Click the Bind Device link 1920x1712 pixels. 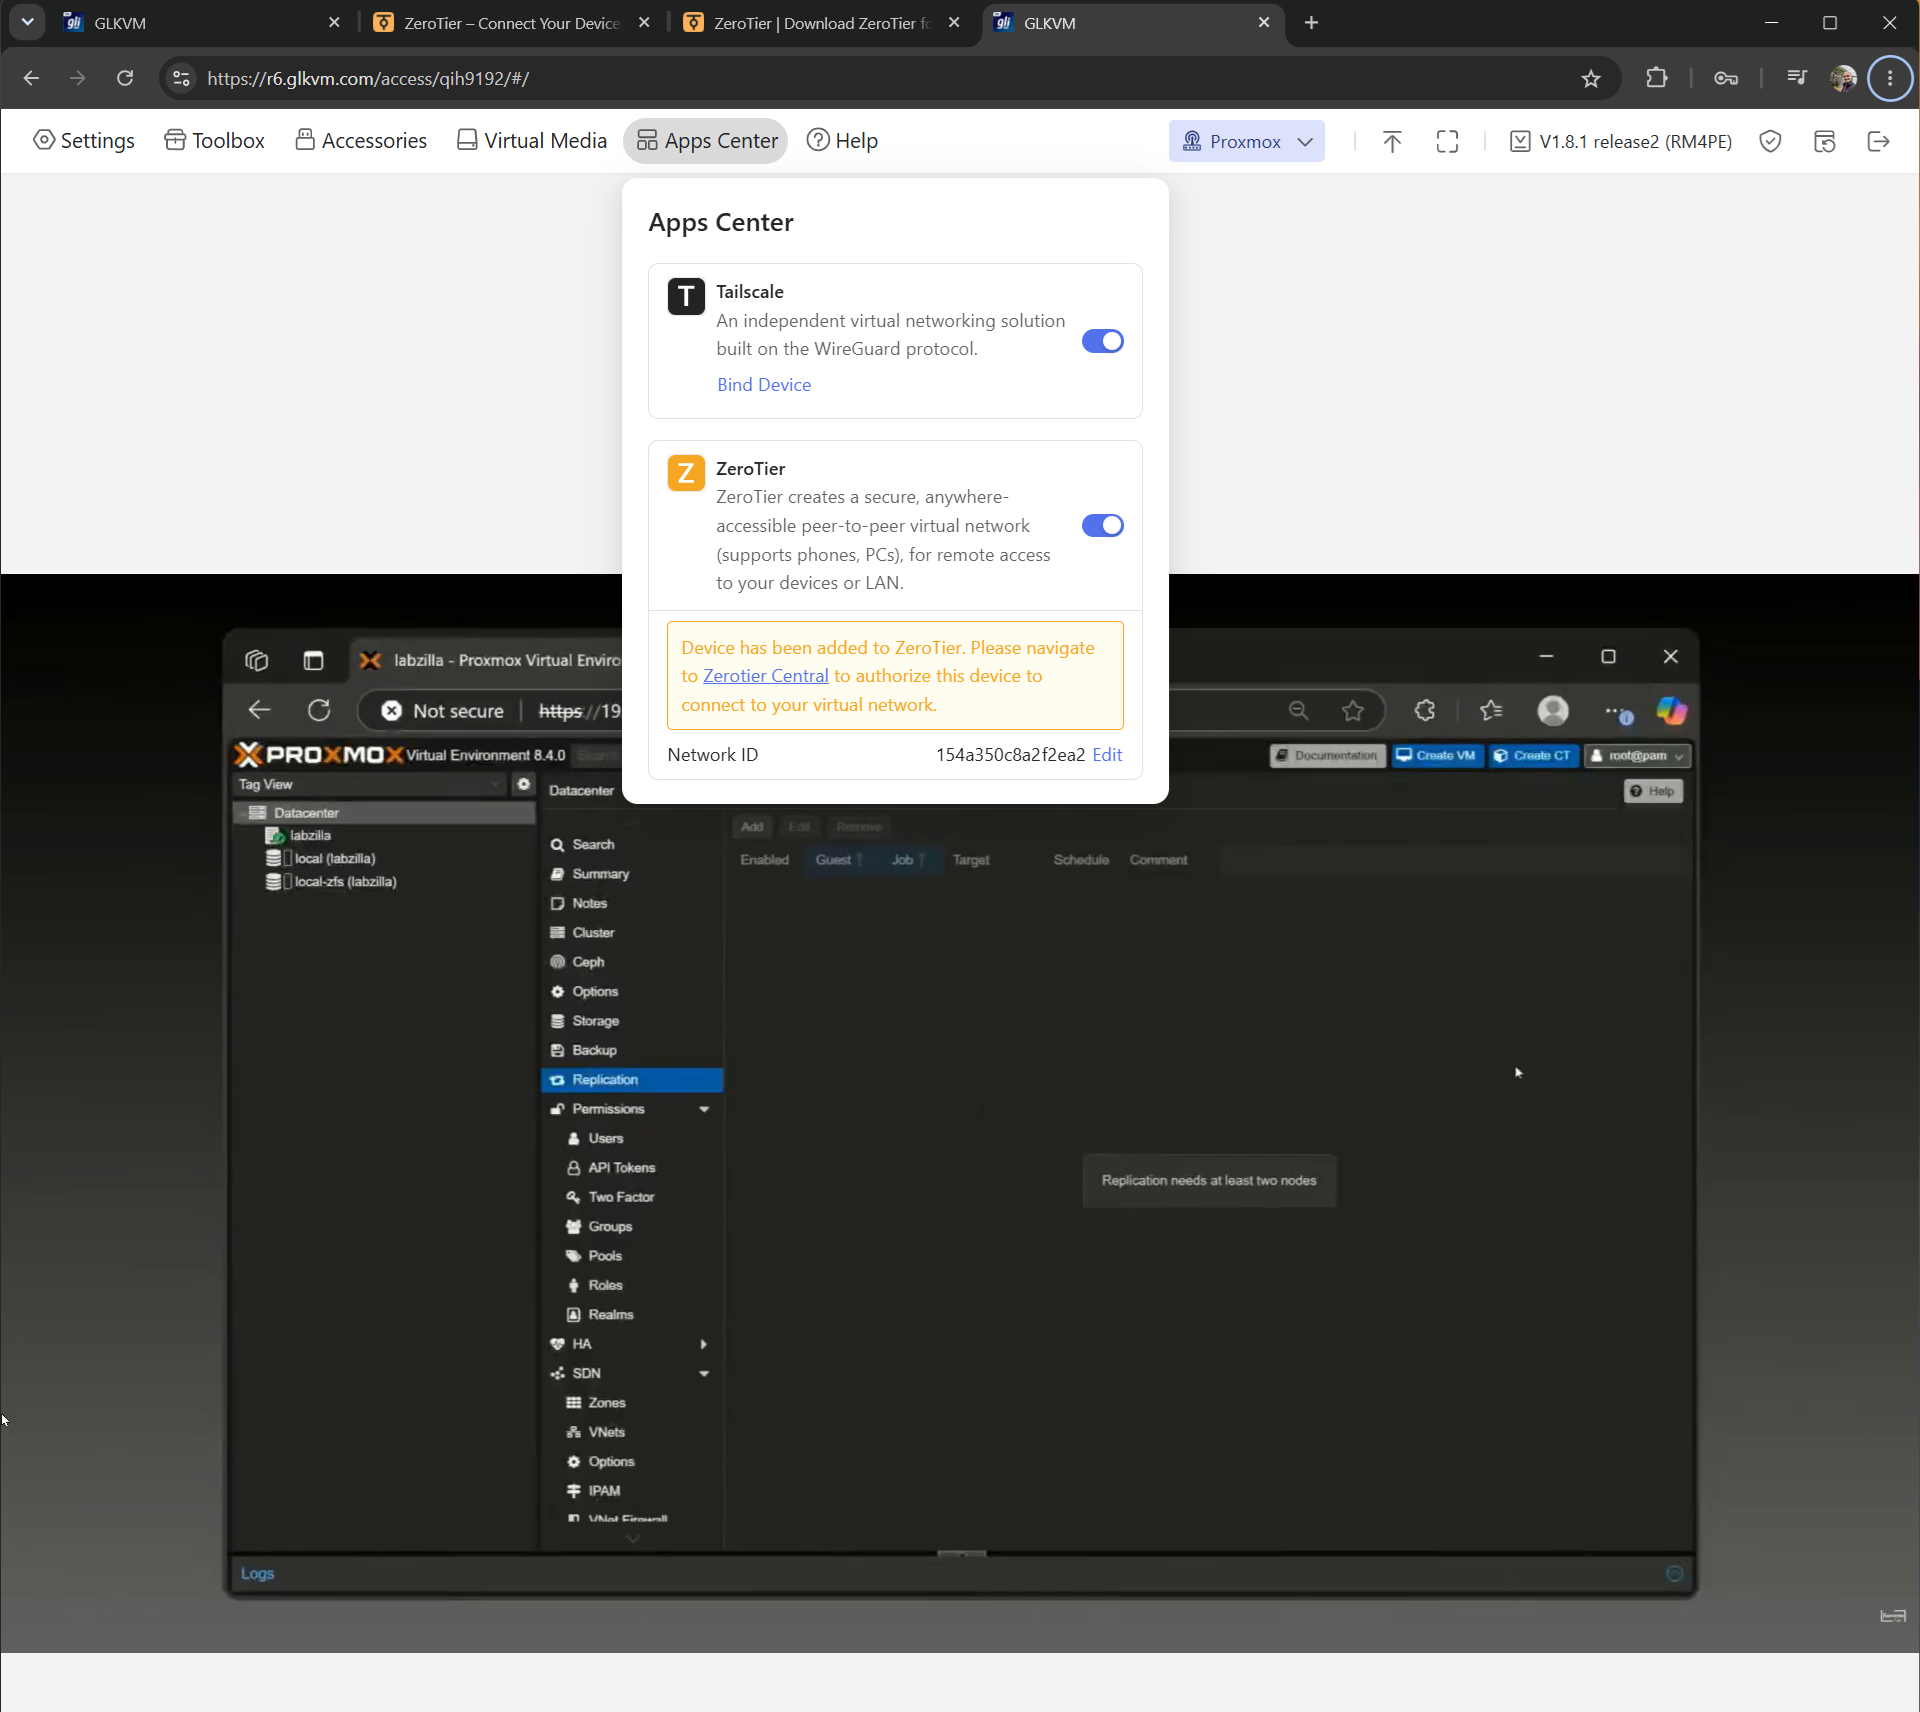pos(764,385)
